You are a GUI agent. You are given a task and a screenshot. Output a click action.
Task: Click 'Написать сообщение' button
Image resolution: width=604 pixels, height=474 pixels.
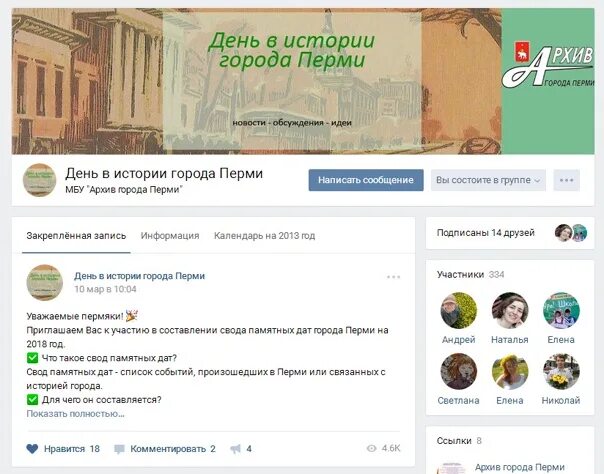coord(366,180)
